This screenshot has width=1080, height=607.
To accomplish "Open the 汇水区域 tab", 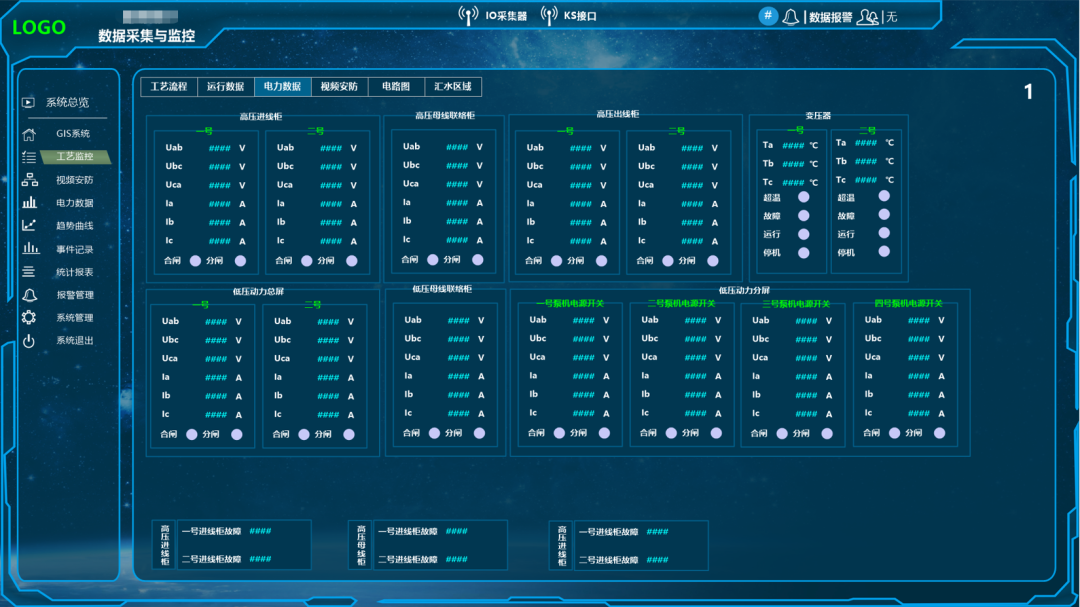I will click(x=453, y=87).
